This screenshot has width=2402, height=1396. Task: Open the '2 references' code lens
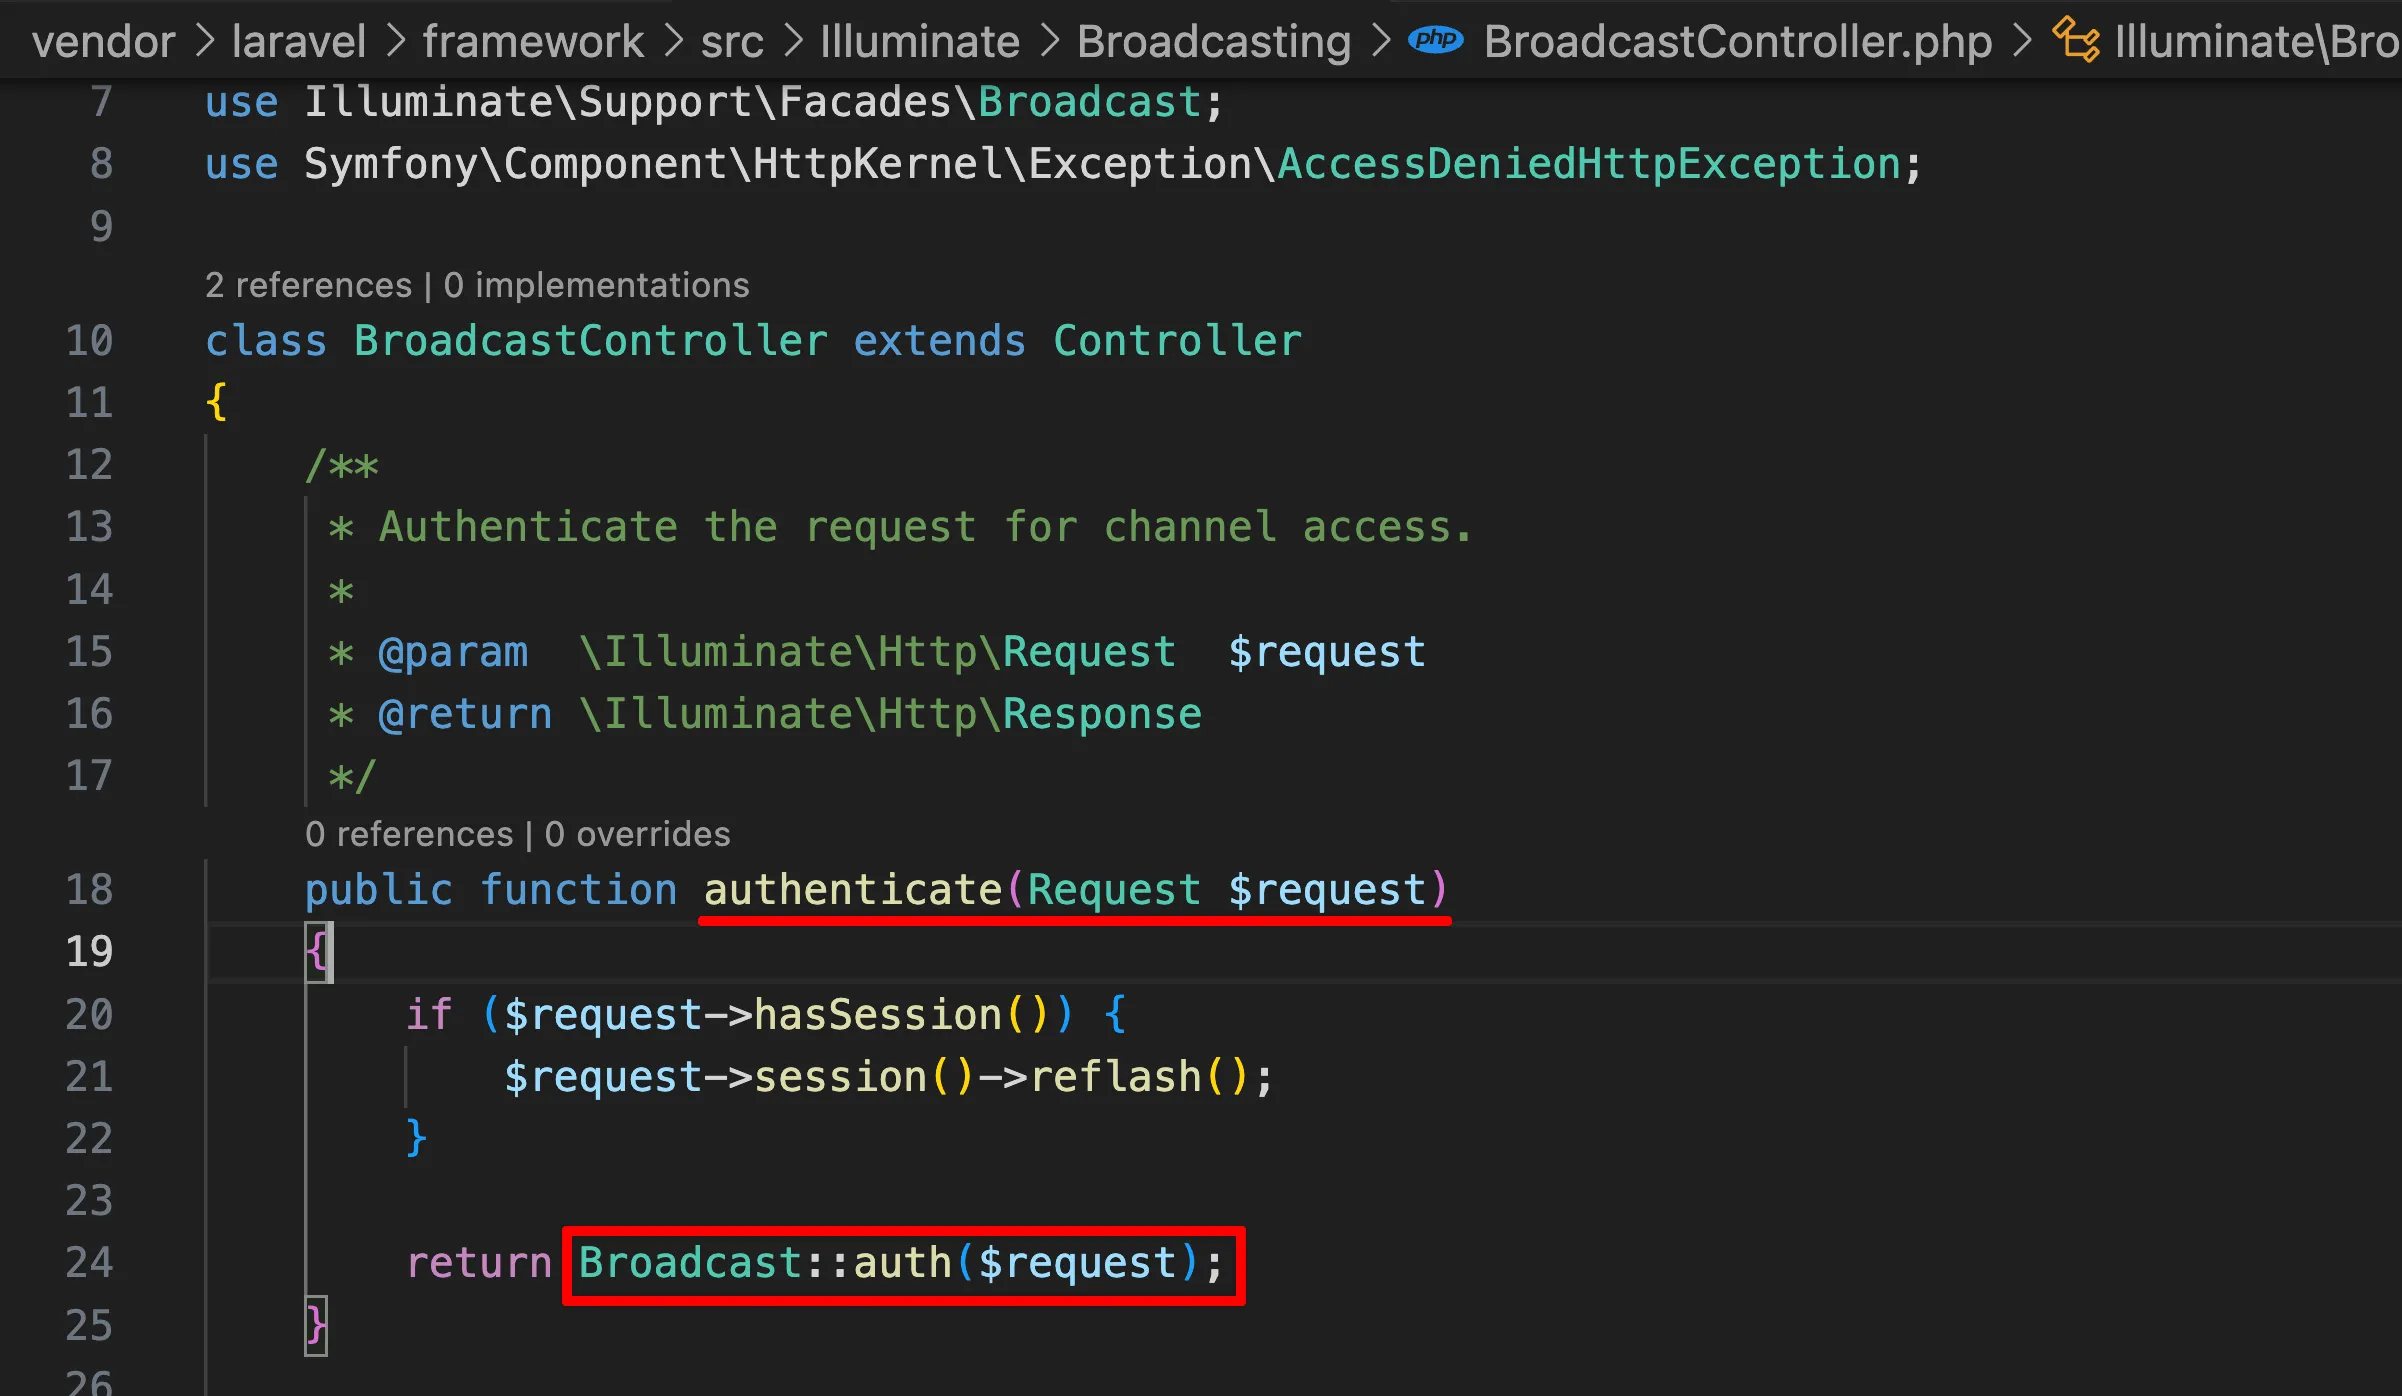pos(308,285)
